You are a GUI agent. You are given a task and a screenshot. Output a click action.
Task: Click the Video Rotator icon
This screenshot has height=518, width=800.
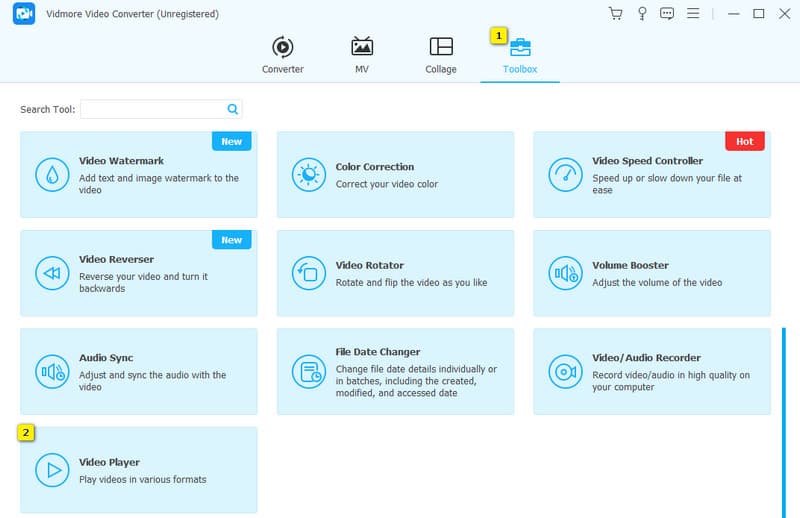(x=308, y=273)
